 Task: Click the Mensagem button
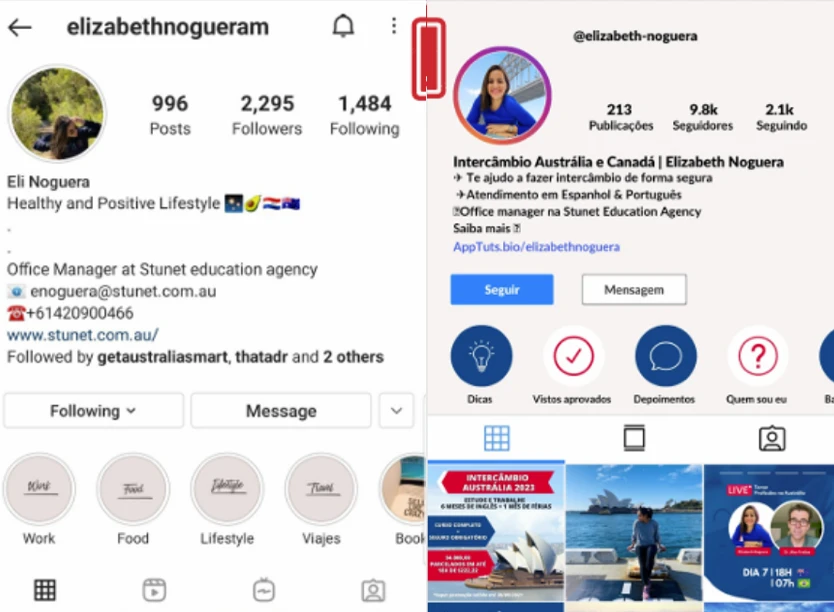pyautogui.click(x=634, y=289)
